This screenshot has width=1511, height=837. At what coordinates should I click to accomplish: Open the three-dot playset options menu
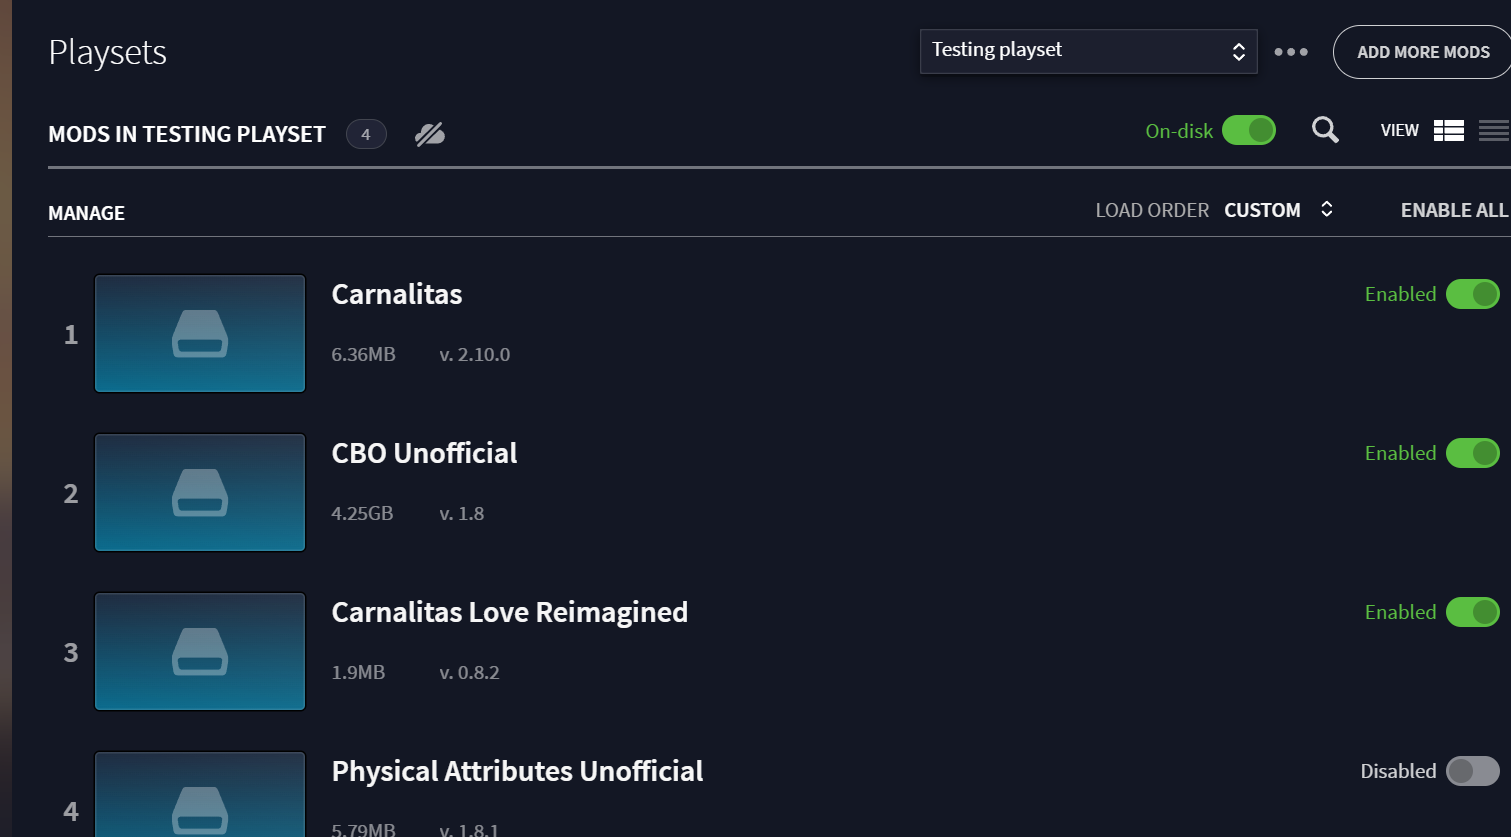tap(1291, 52)
